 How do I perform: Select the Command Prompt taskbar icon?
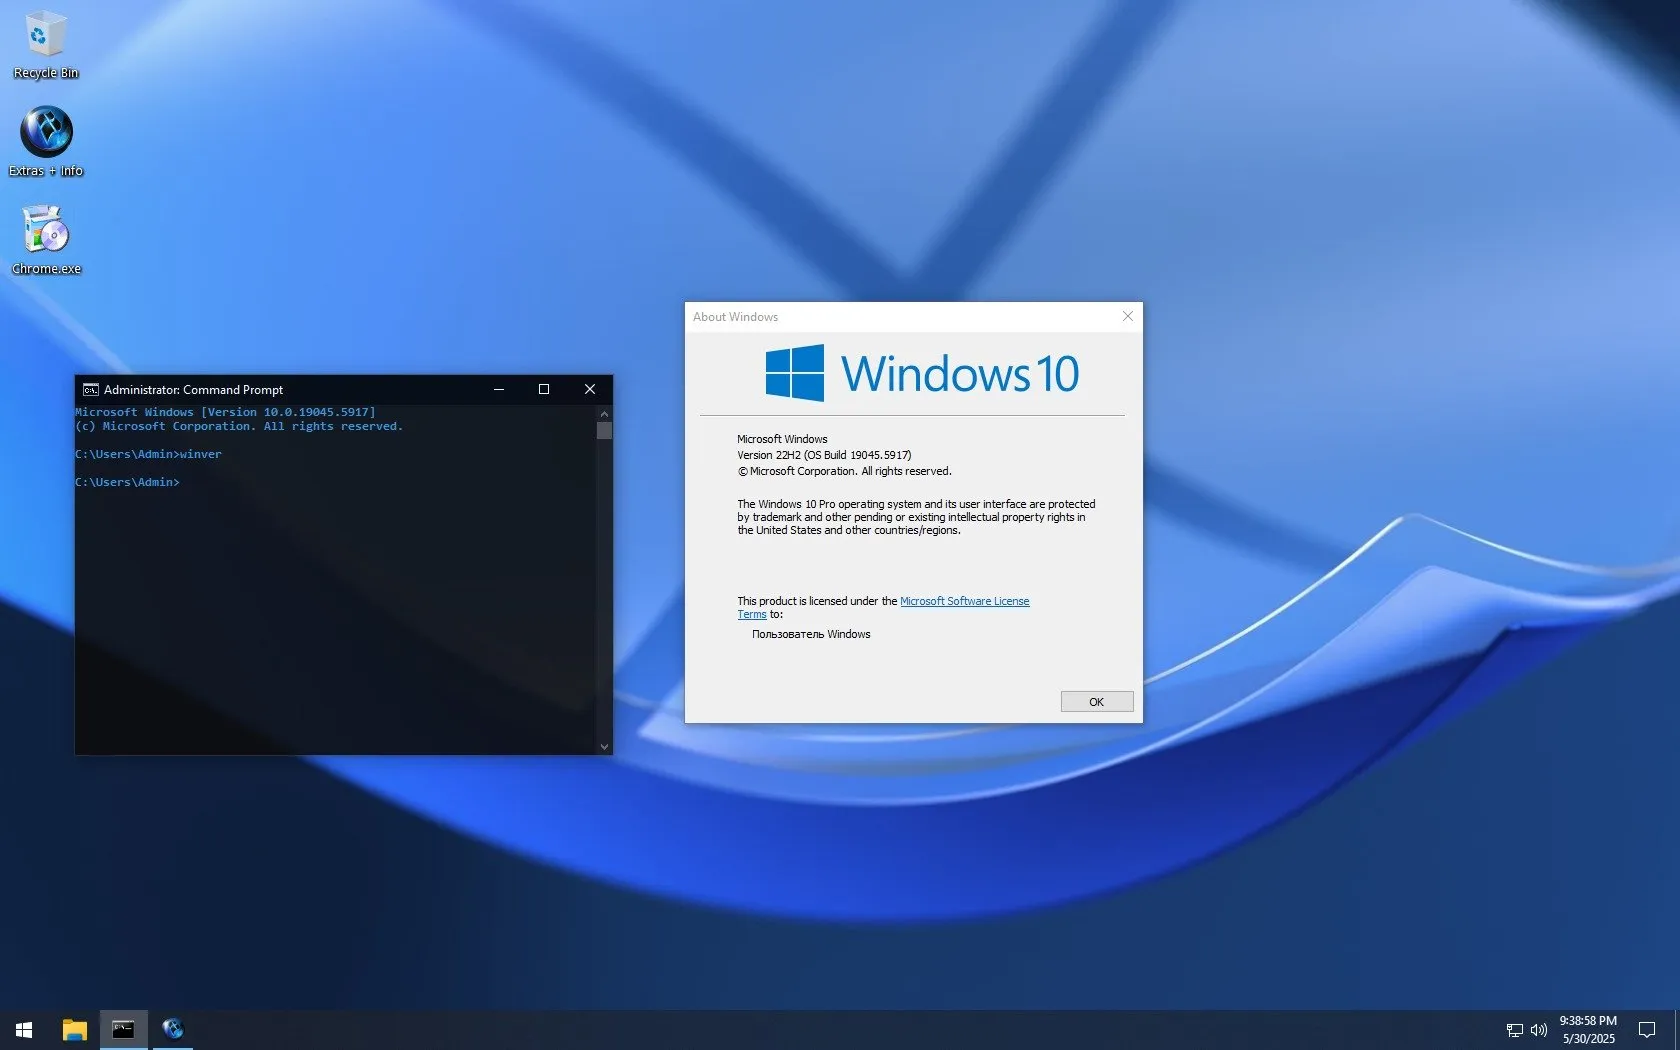pyautogui.click(x=123, y=1029)
